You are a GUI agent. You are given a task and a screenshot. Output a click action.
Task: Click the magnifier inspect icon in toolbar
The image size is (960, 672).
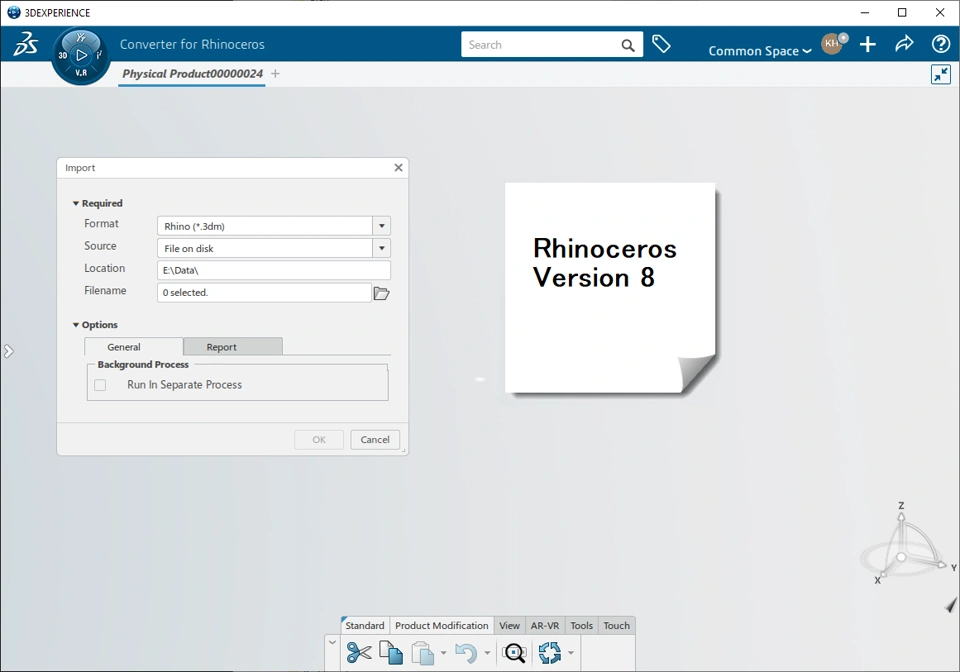pyautogui.click(x=514, y=653)
